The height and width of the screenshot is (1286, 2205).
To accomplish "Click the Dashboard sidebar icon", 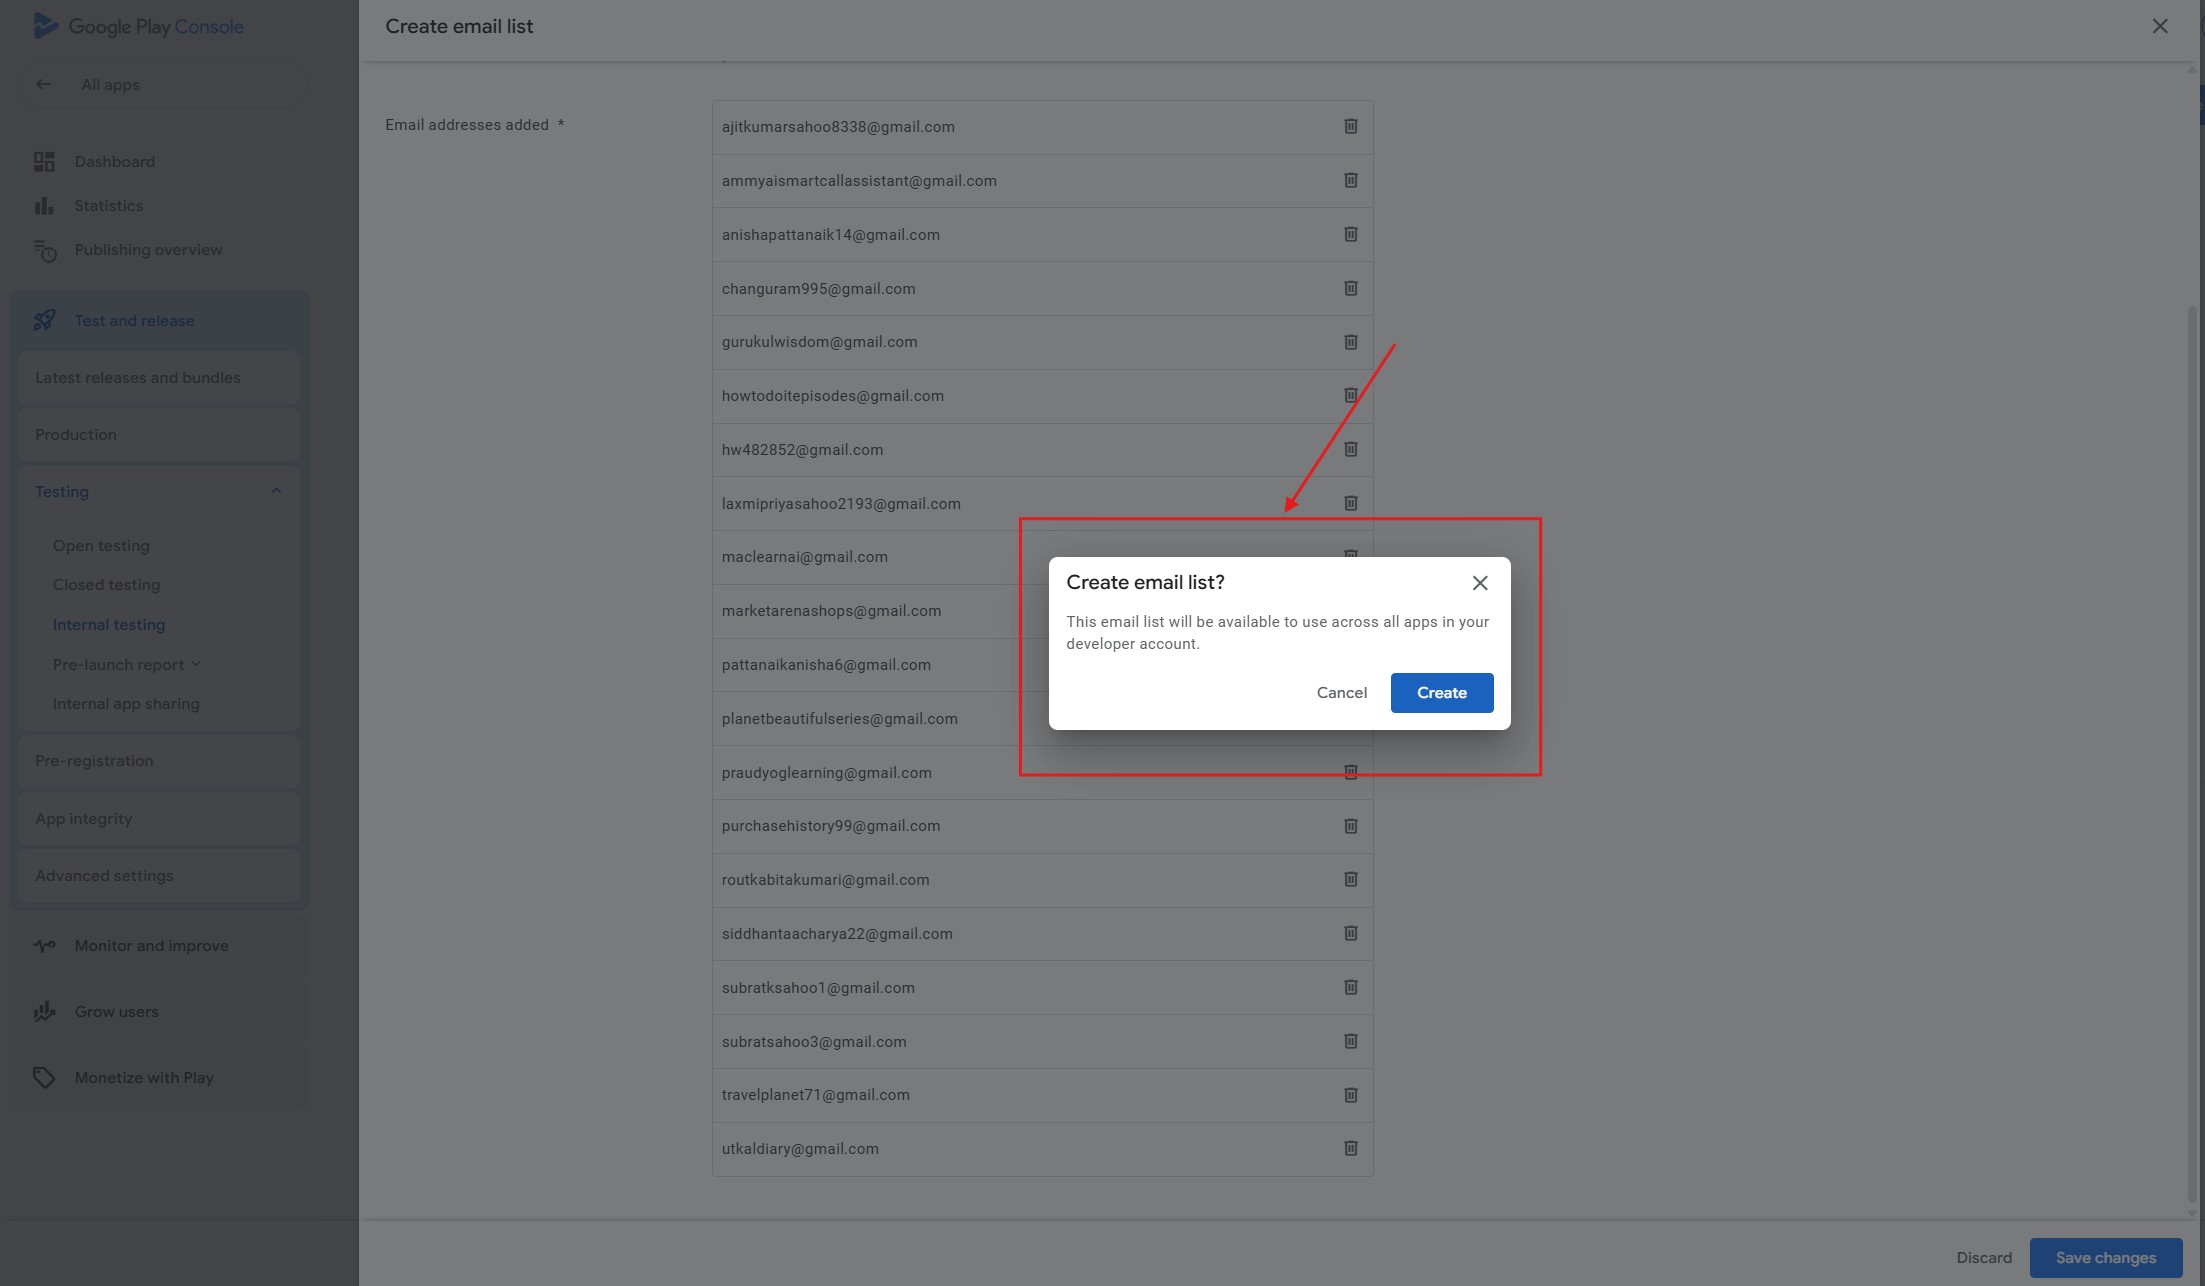I will click(44, 162).
